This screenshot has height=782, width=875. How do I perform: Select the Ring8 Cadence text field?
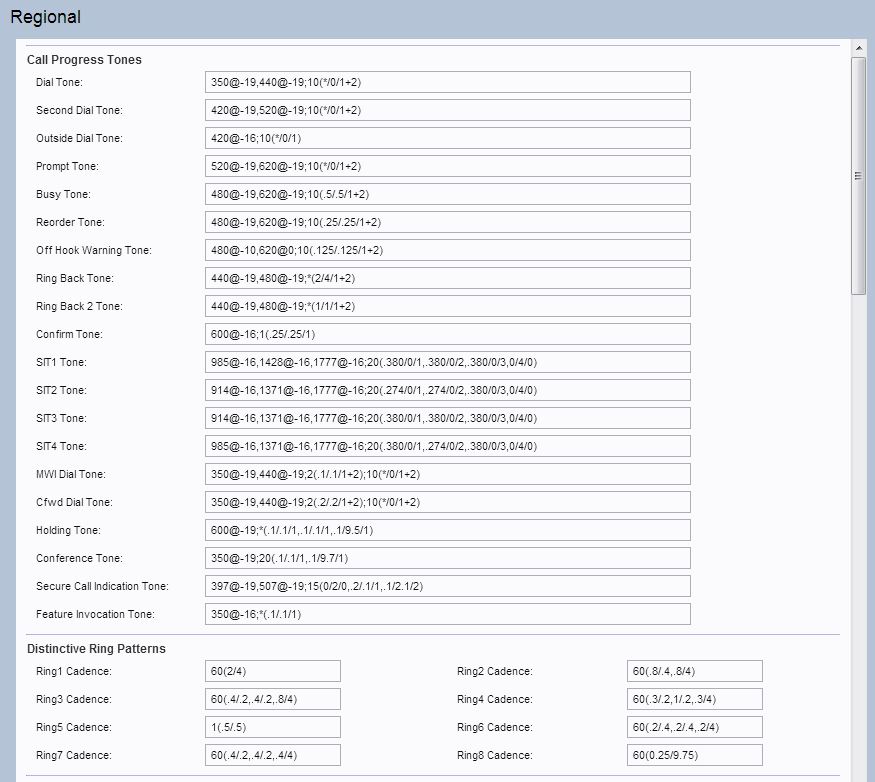[694, 755]
